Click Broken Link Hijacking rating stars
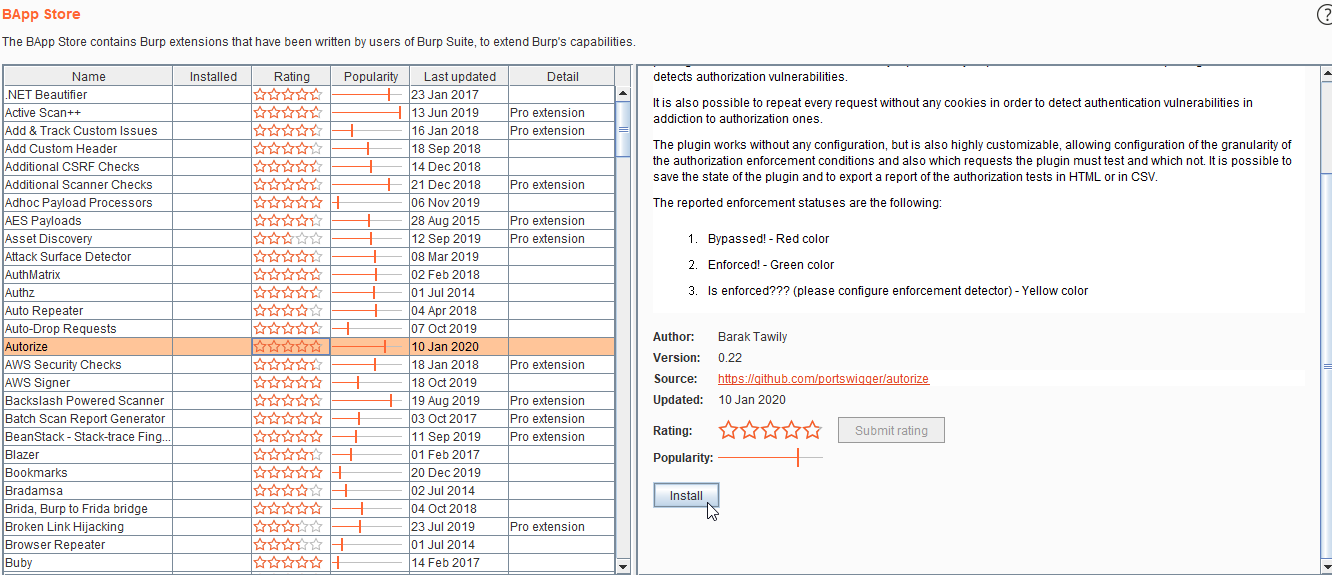This screenshot has height=575, width=1332. point(289,526)
